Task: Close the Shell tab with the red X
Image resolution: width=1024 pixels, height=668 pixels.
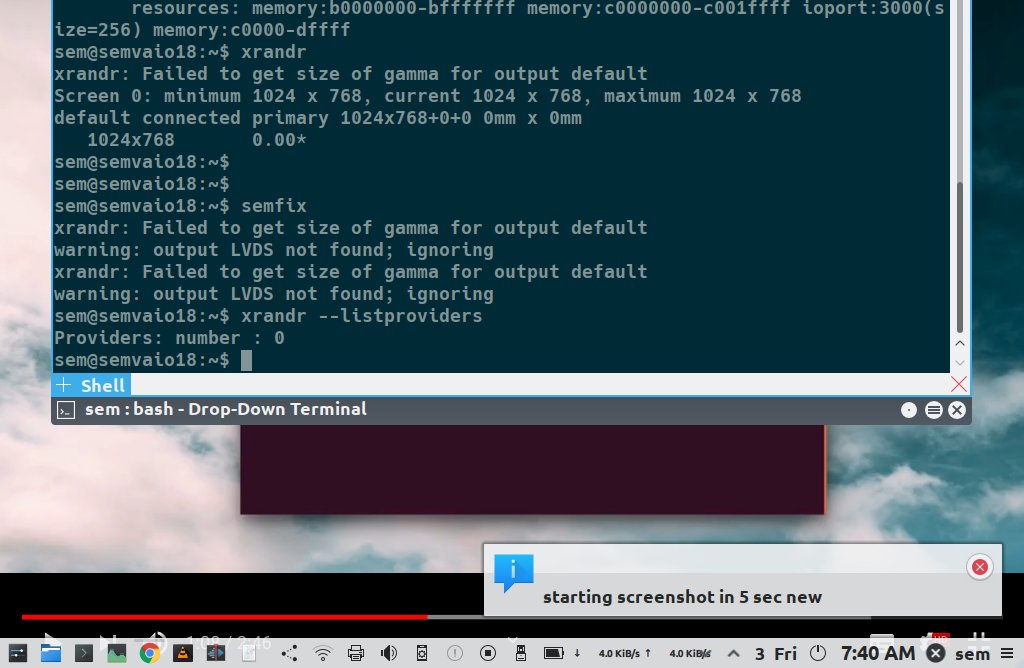Action: point(959,384)
